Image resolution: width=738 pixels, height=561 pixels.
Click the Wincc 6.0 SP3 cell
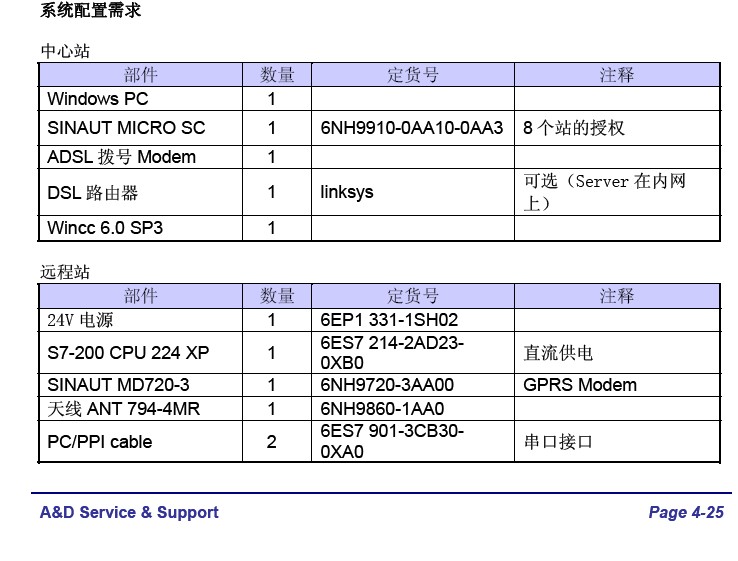105,228
